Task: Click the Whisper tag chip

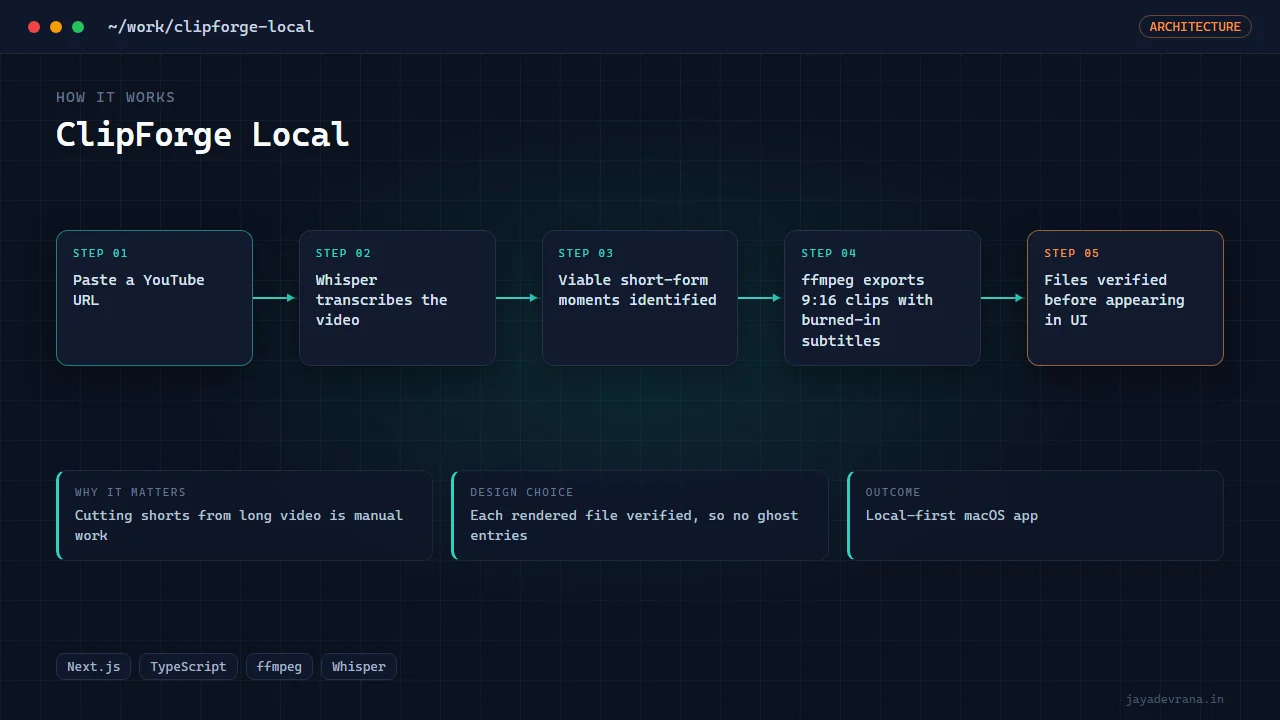Action: (359, 667)
